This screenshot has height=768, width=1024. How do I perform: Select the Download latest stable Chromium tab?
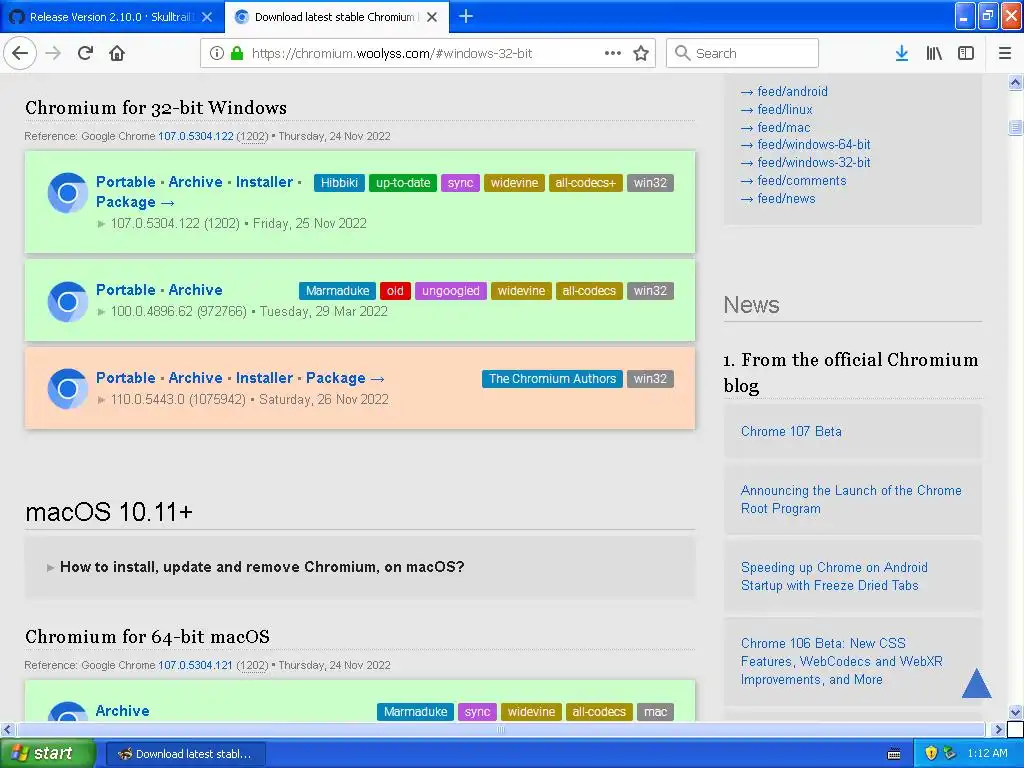click(x=337, y=17)
